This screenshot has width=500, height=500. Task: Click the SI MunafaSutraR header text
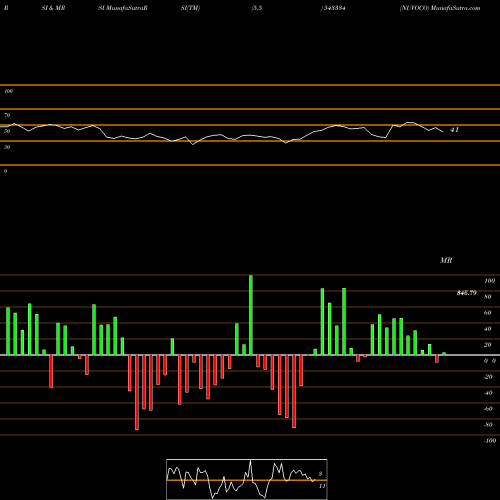(123, 8)
